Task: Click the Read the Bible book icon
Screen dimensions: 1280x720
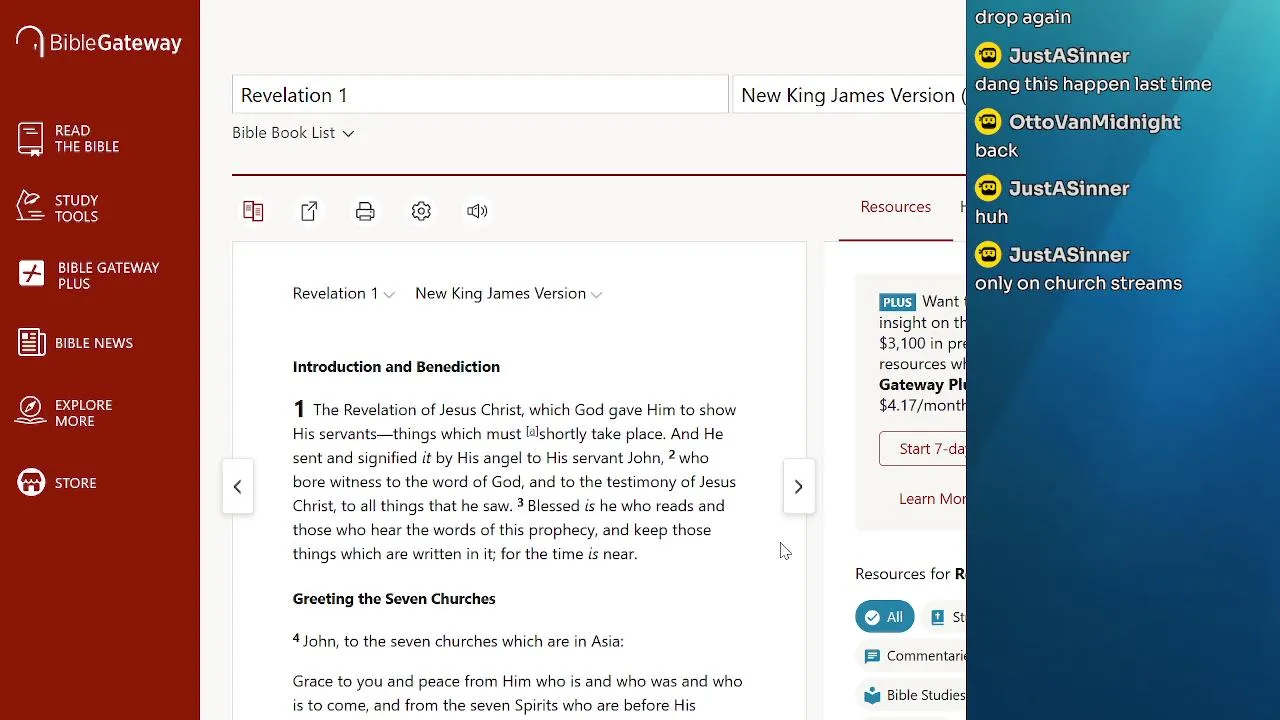Action: tap(31, 139)
